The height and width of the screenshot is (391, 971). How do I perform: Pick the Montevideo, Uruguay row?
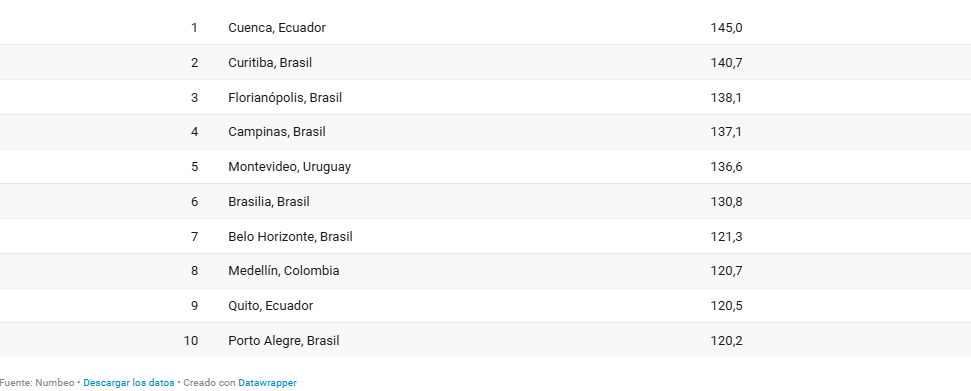tap(486, 167)
